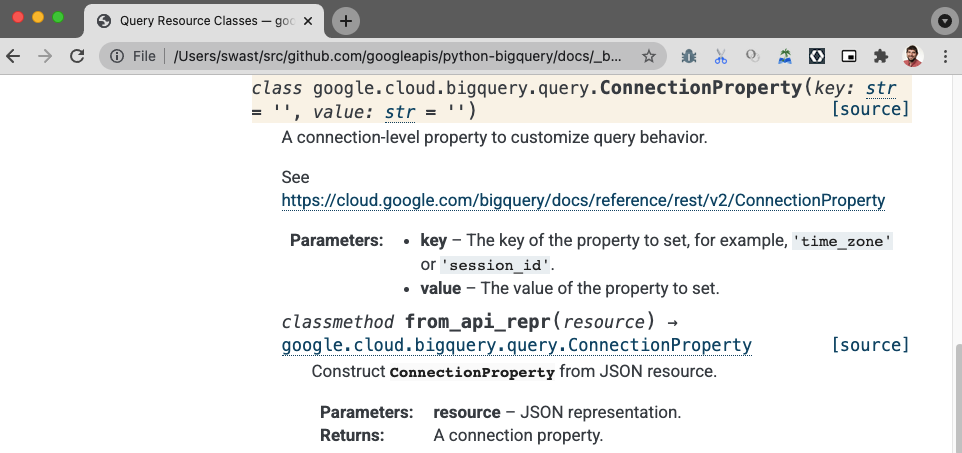The height and width of the screenshot is (453, 962).
Task: Go back with the browser back arrow
Action: click(x=13, y=56)
